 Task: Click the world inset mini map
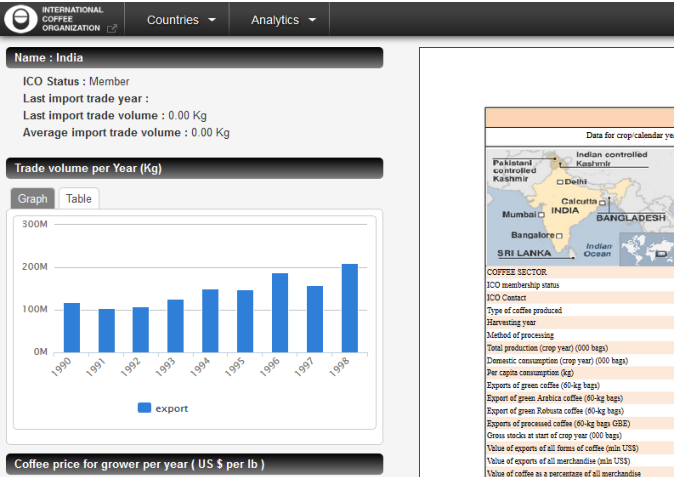pos(647,249)
